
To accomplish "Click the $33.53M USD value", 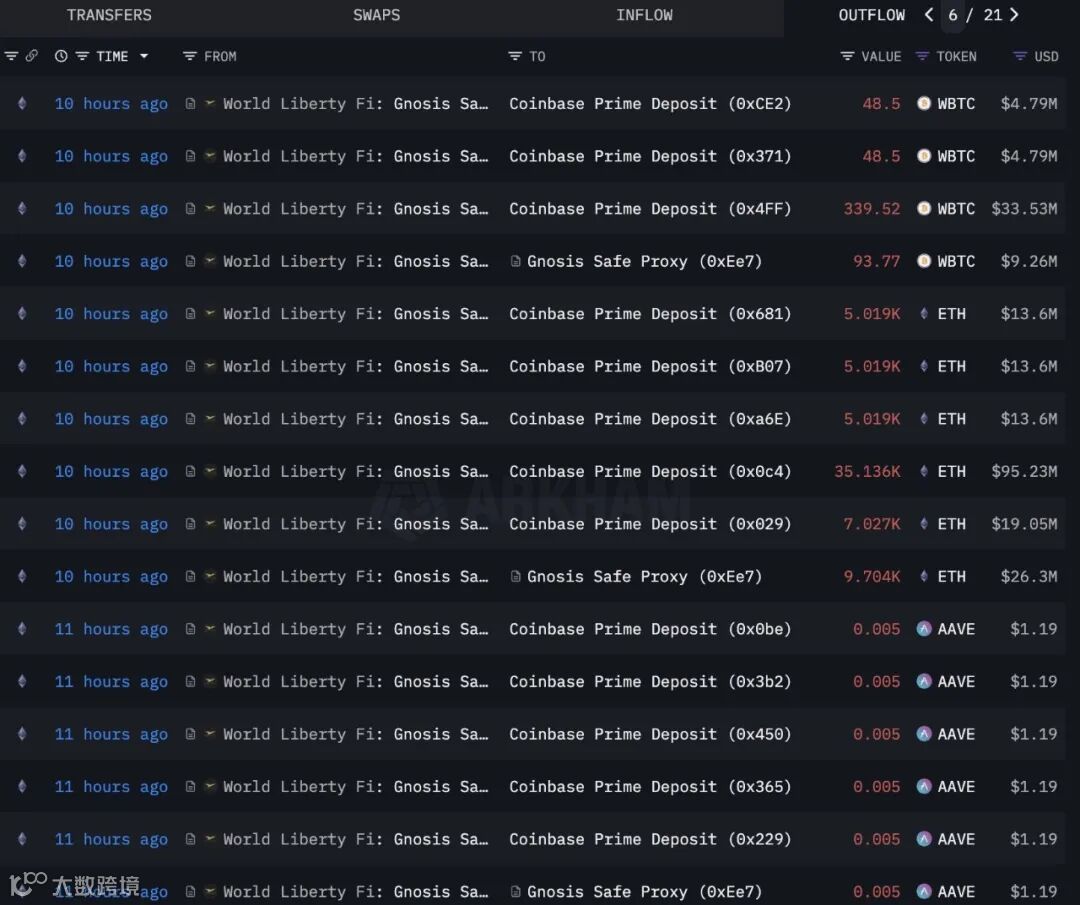I will coord(1024,209).
